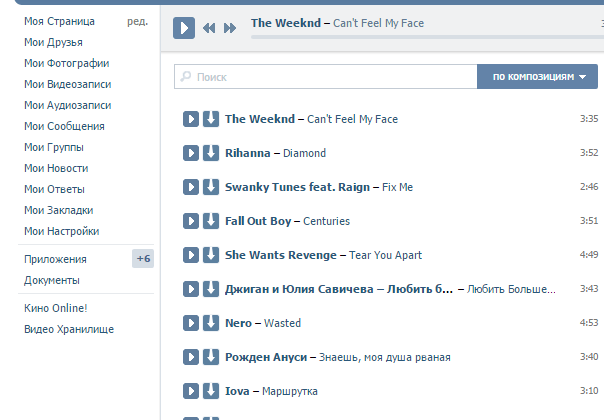The width and height of the screenshot is (604, 420).
Task: Play Fall Out Boy – Centuries
Action: pos(191,221)
